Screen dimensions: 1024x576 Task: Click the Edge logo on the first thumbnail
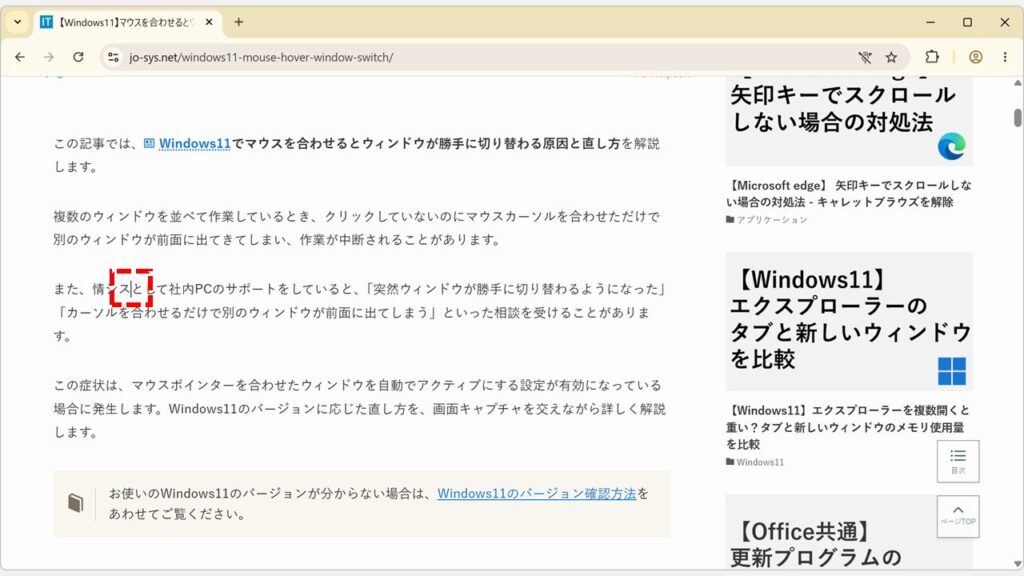952,146
